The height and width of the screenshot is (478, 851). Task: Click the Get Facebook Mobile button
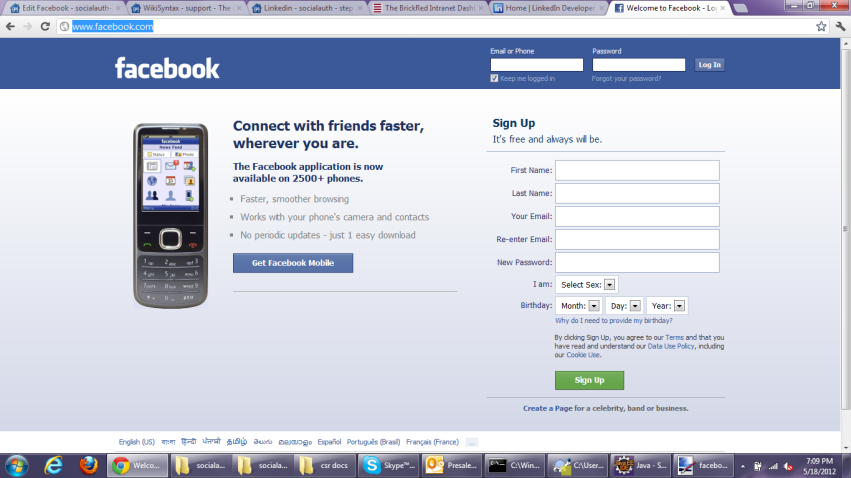[293, 263]
